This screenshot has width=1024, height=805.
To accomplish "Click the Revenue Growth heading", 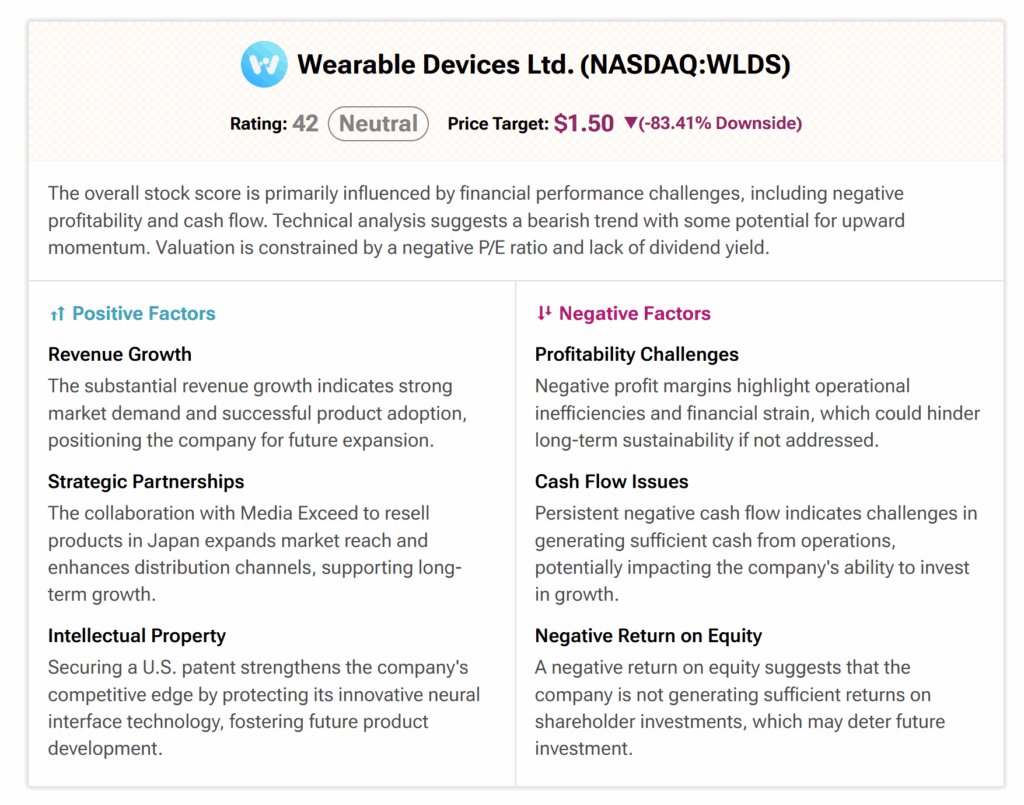I will point(120,354).
